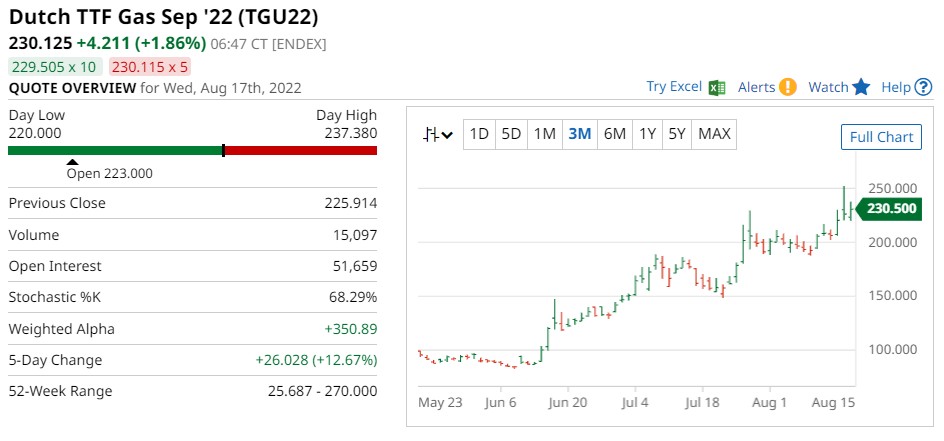Switch chart to 6M period
The image size is (944, 441).
(x=614, y=134)
